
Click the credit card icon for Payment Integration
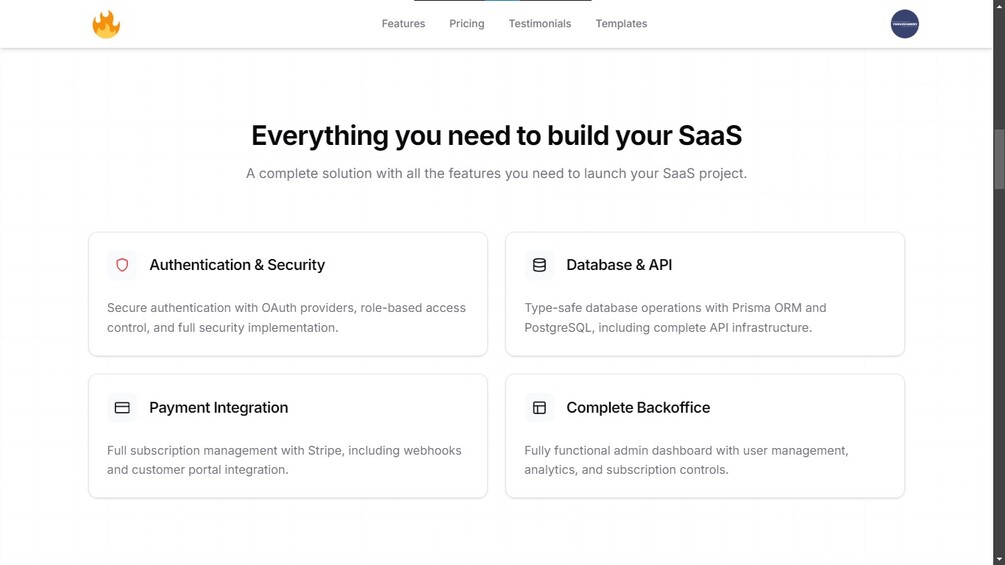point(122,408)
